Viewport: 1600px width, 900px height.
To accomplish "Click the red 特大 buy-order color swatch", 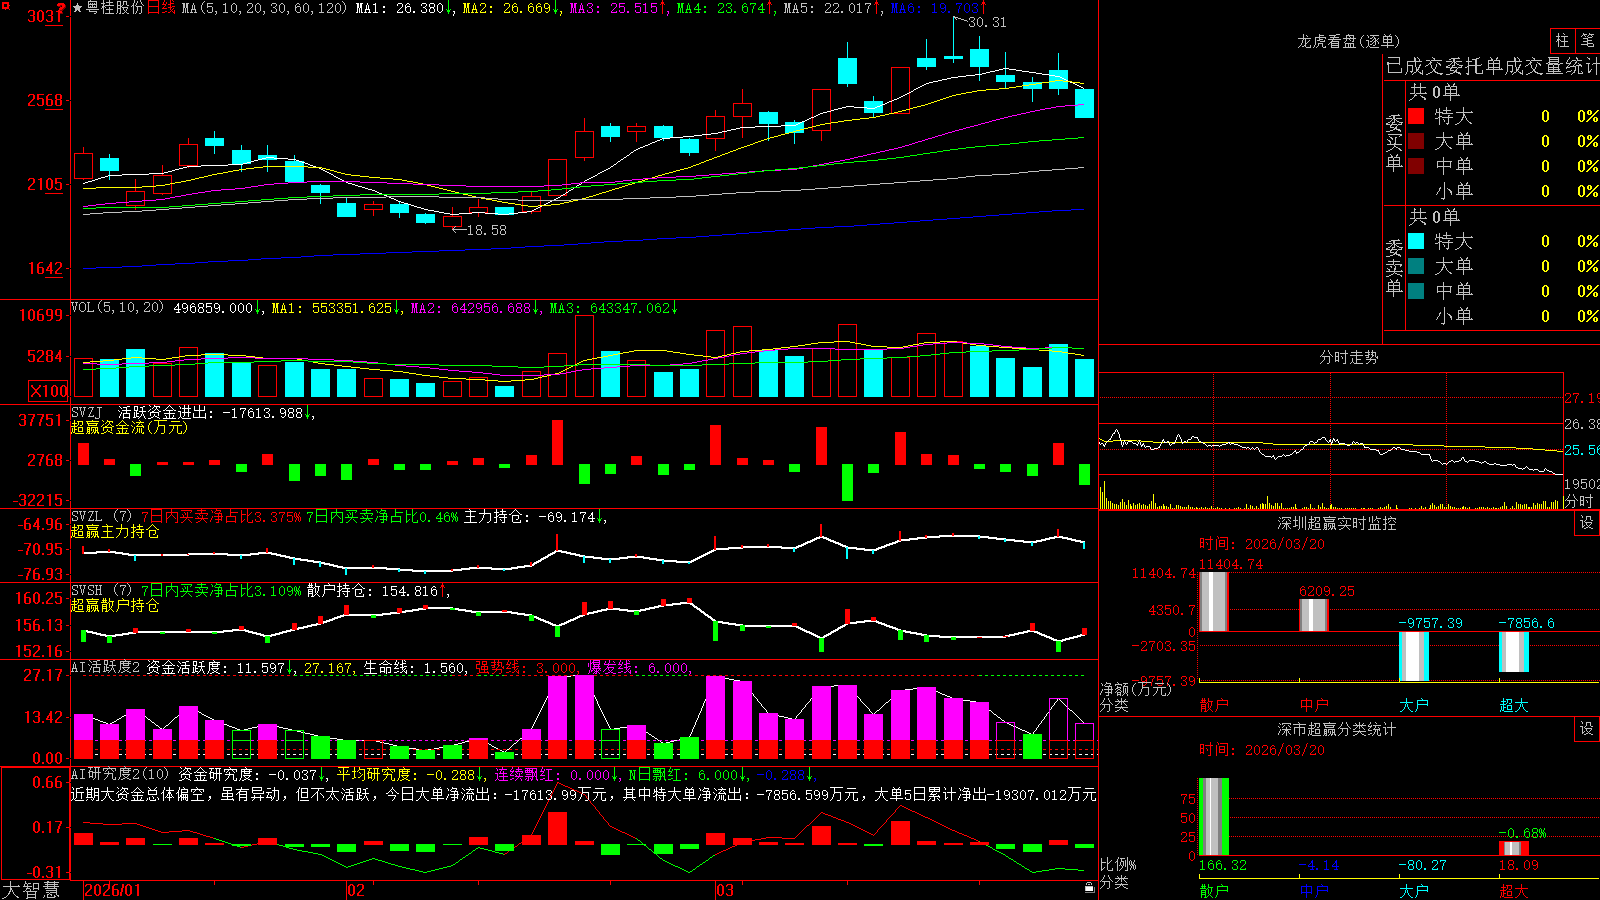I will point(1416,116).
